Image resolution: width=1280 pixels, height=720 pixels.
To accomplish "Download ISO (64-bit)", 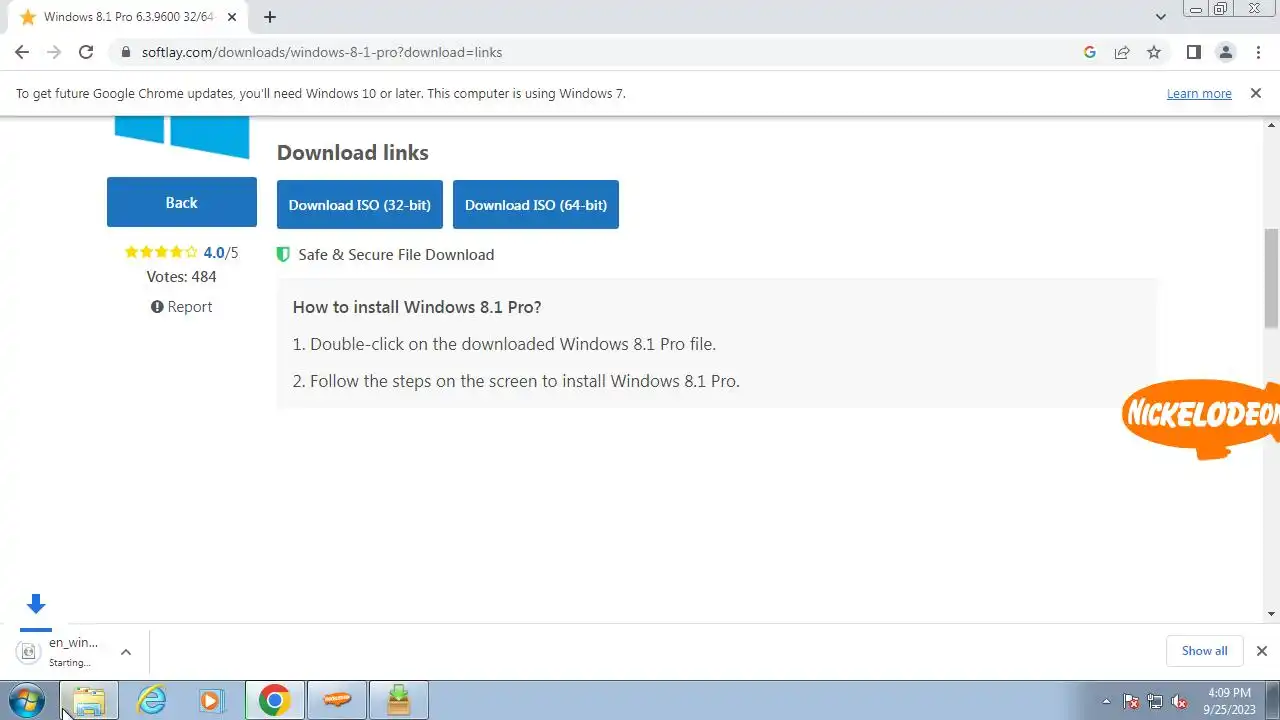I will [536, 204].
